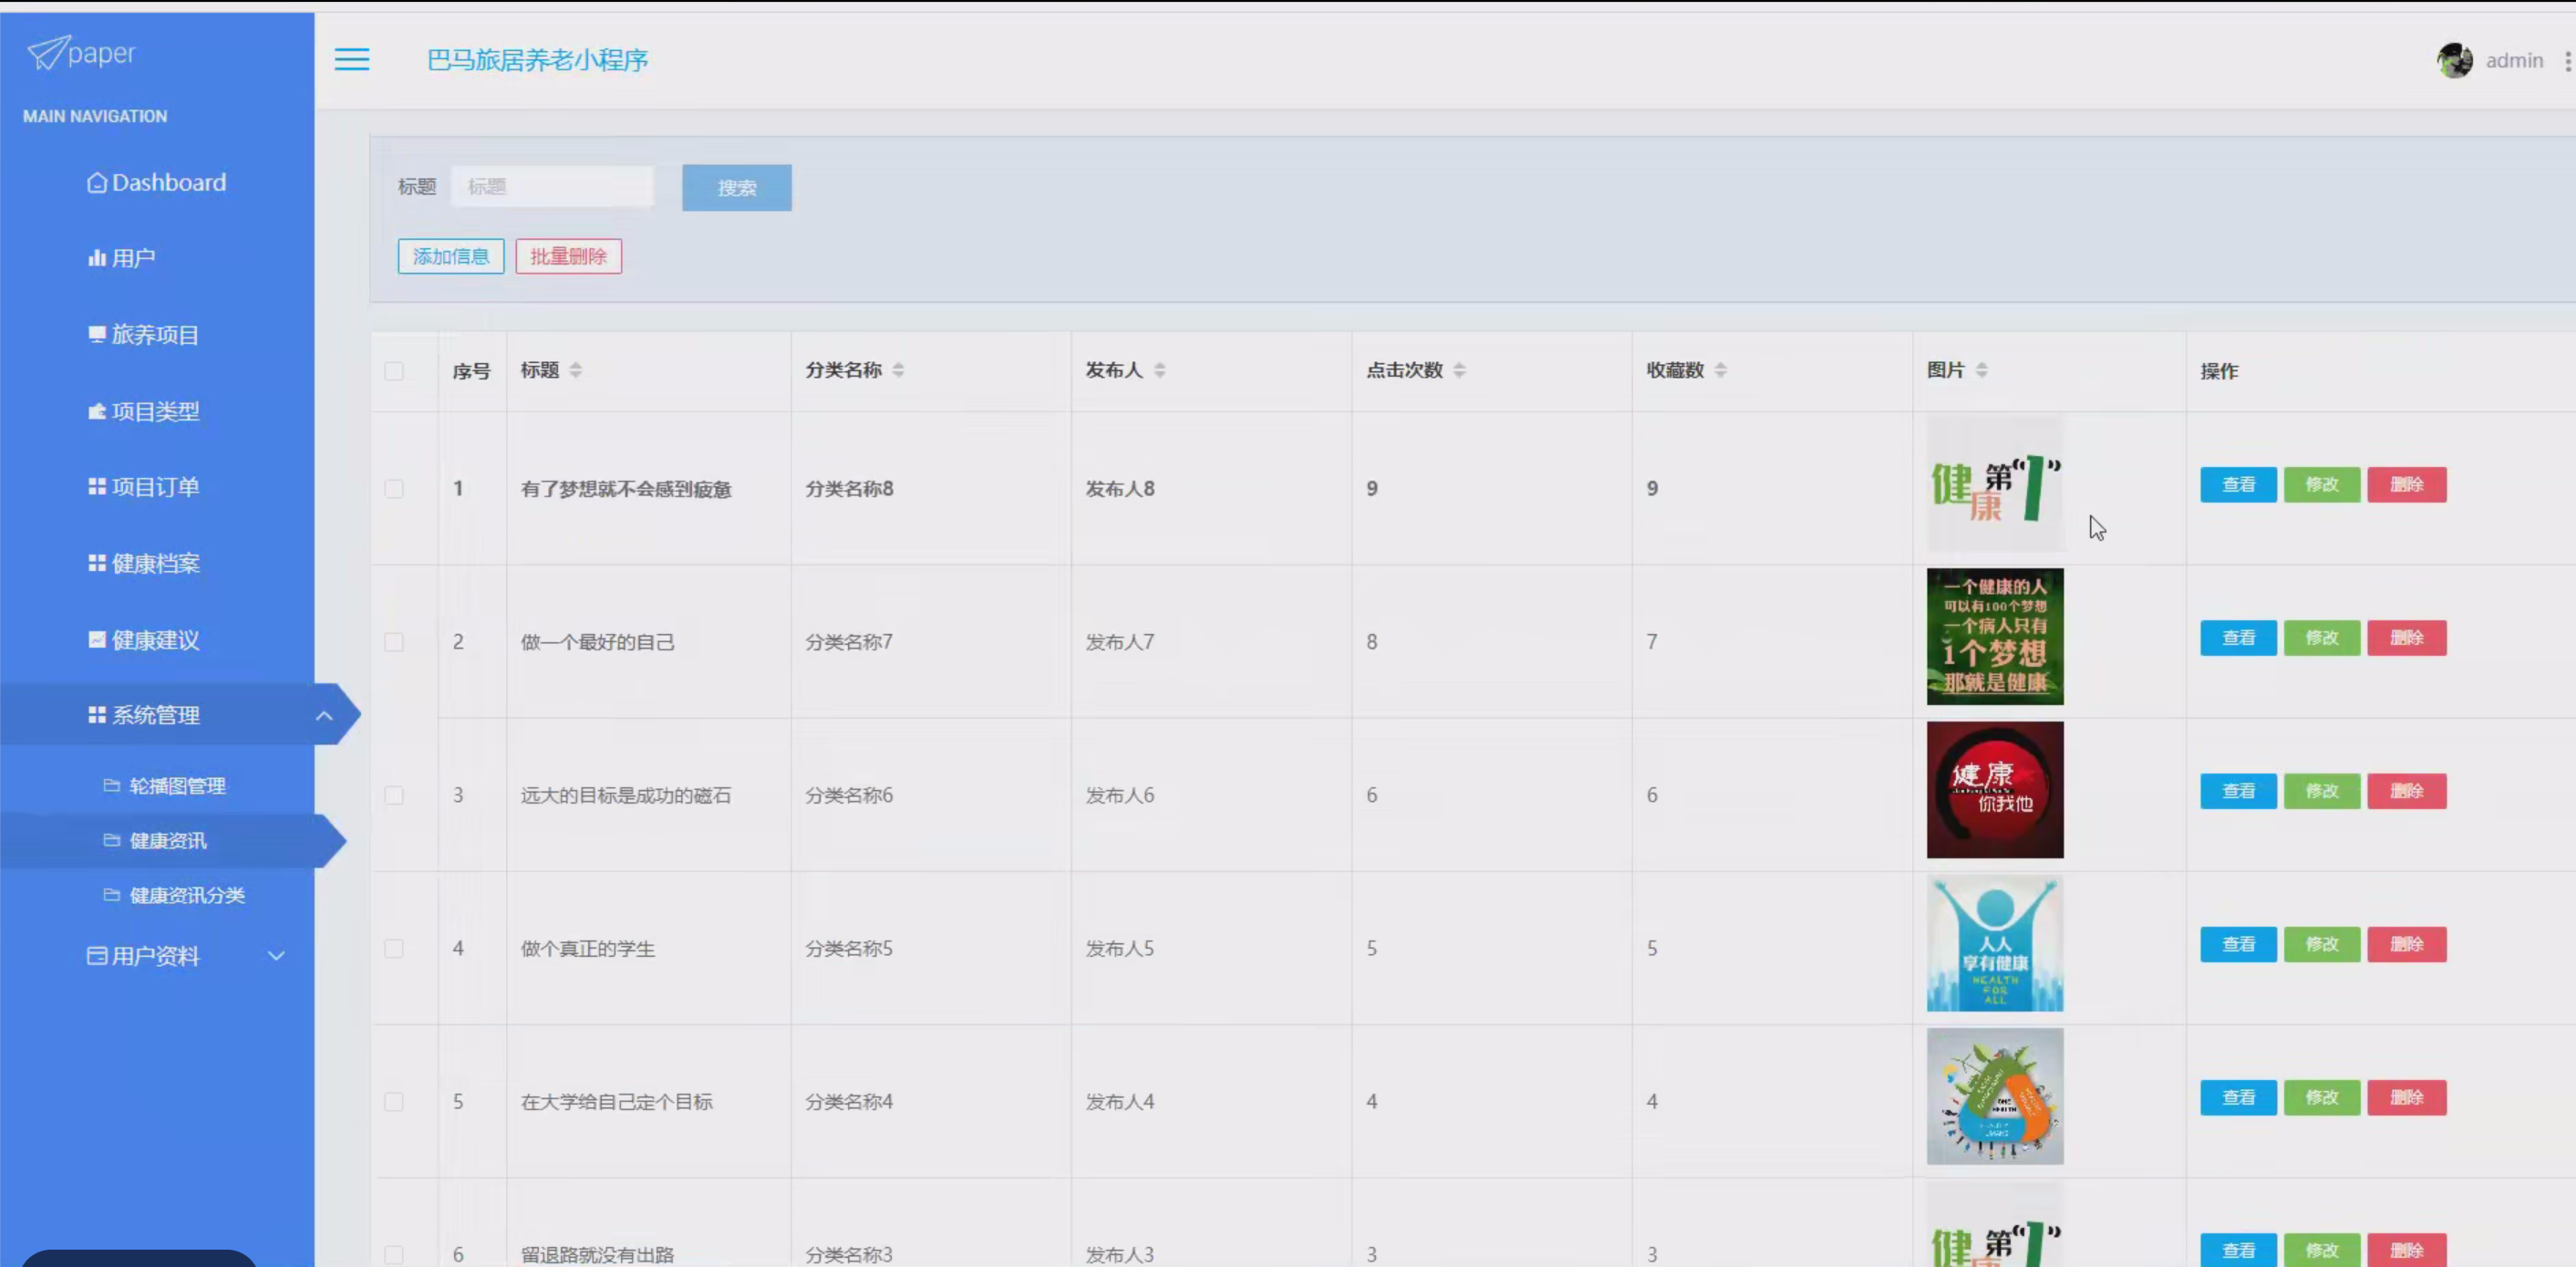Click the 健康资讯分类 folder icon
The image size is (2576, 1267).
pos(112,894)
